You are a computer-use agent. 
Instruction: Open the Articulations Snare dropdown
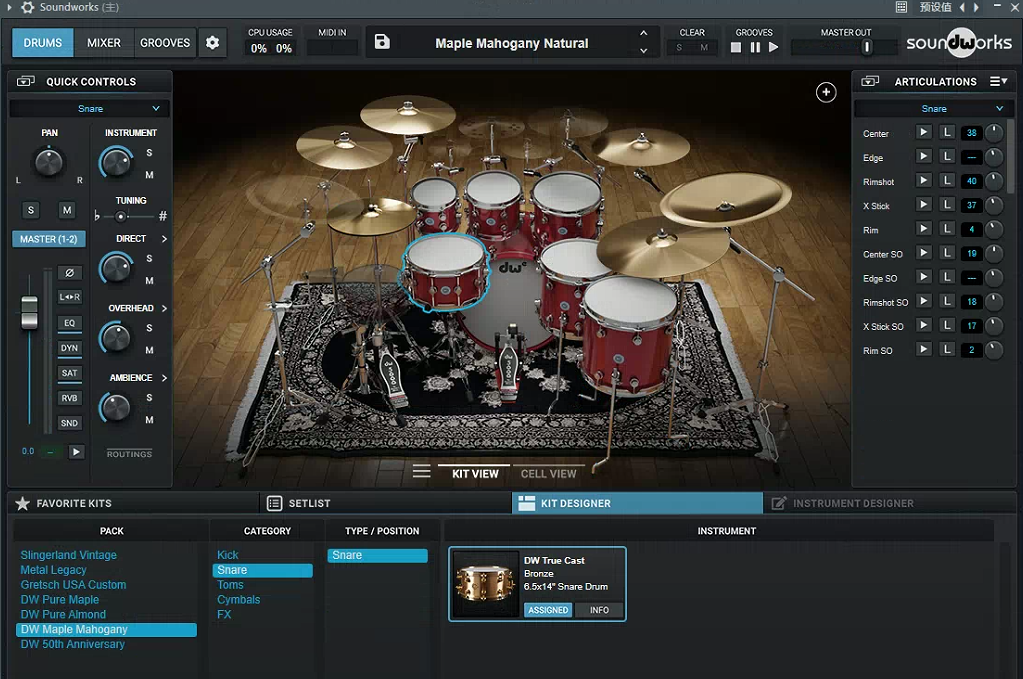tap(934, 108)
